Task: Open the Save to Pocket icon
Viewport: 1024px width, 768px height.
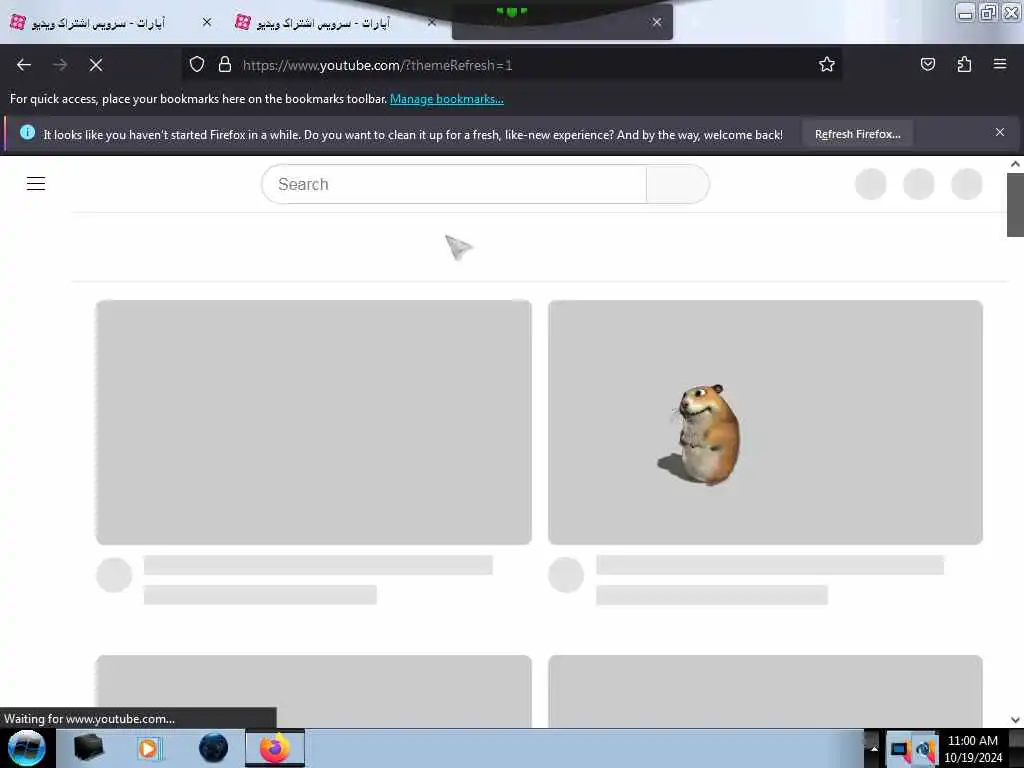Action: coord(927,65)
